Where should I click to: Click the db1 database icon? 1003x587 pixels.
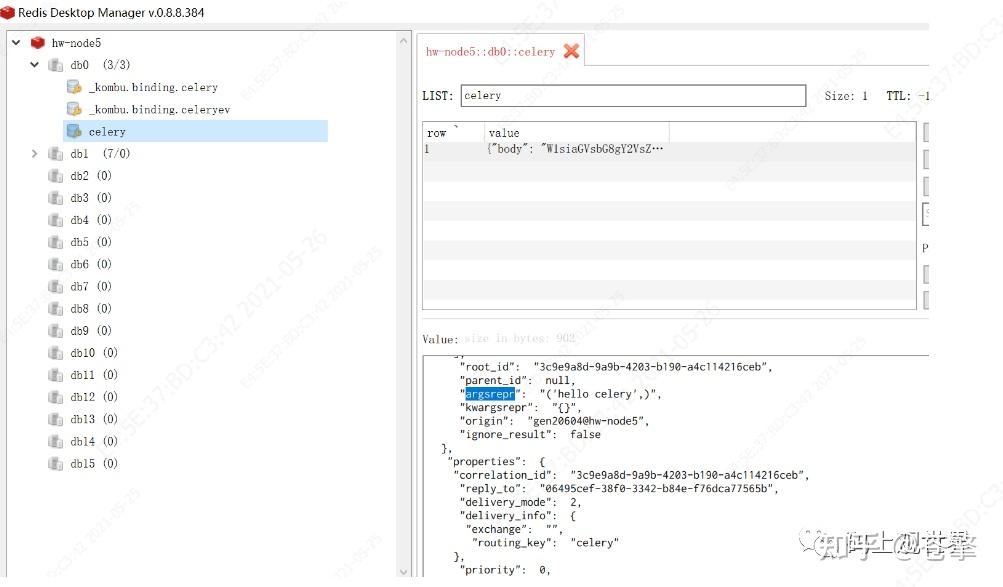pyautogui.click(x=56, y=153)
